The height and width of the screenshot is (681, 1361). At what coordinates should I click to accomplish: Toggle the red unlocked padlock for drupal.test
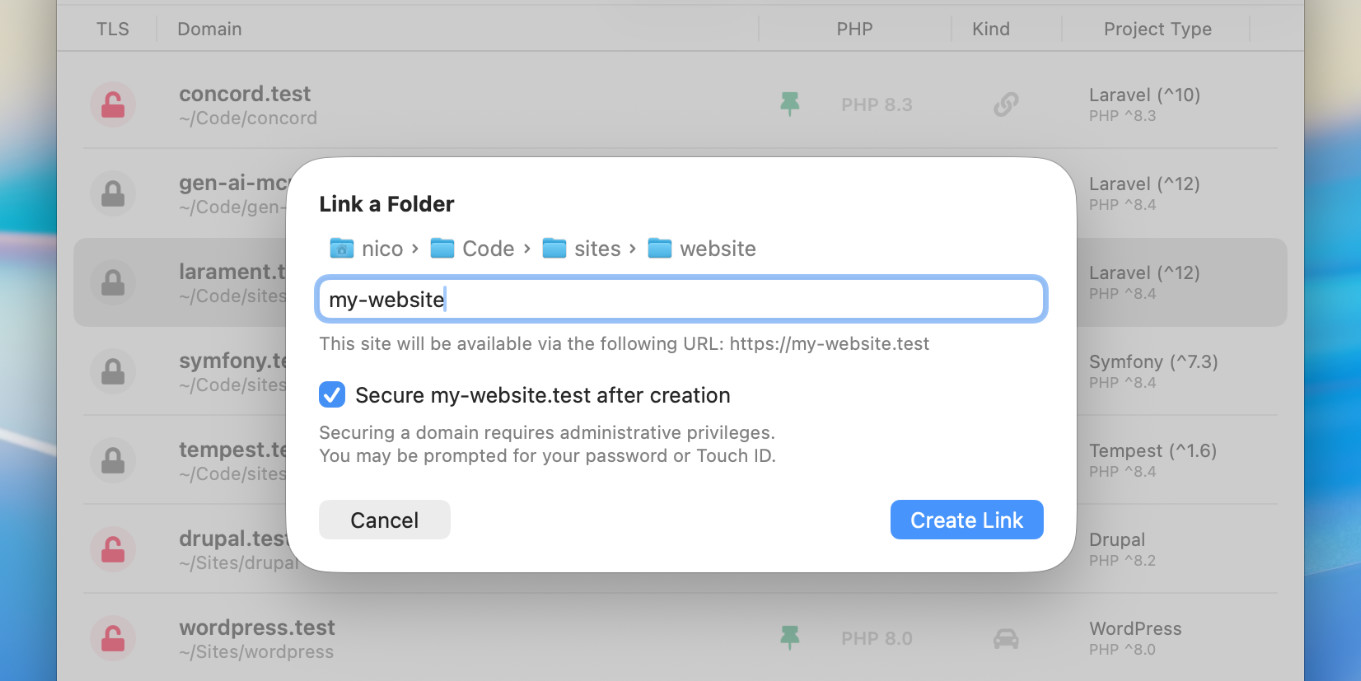113,549
